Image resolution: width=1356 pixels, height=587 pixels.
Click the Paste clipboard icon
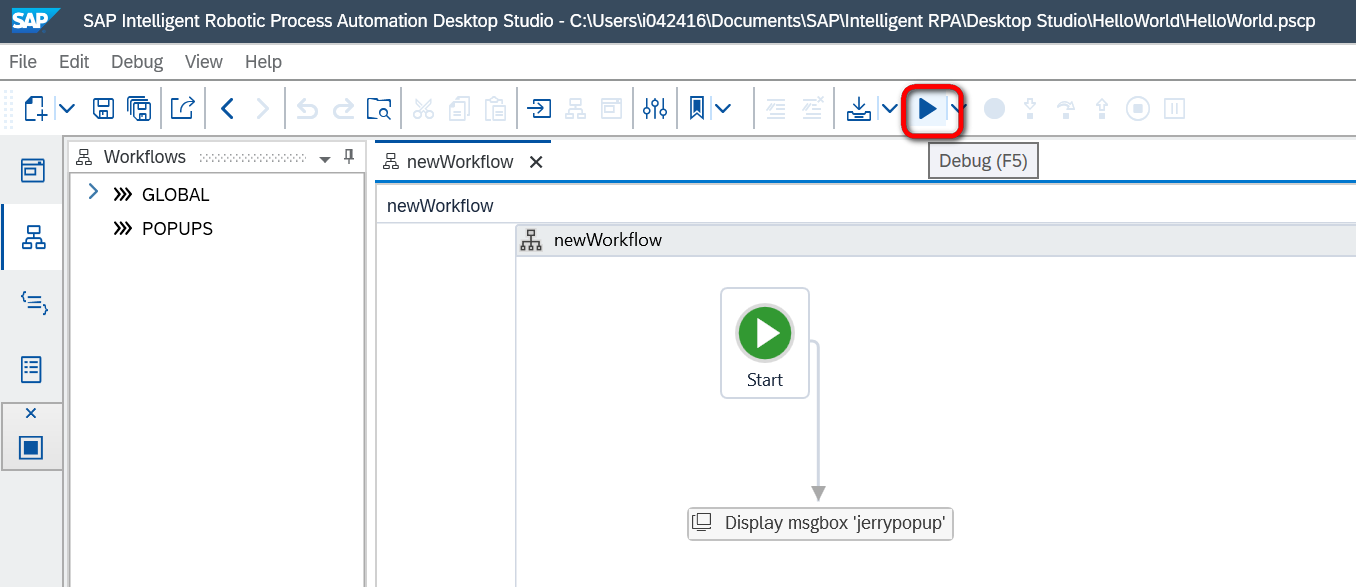[x=495, y=108]
